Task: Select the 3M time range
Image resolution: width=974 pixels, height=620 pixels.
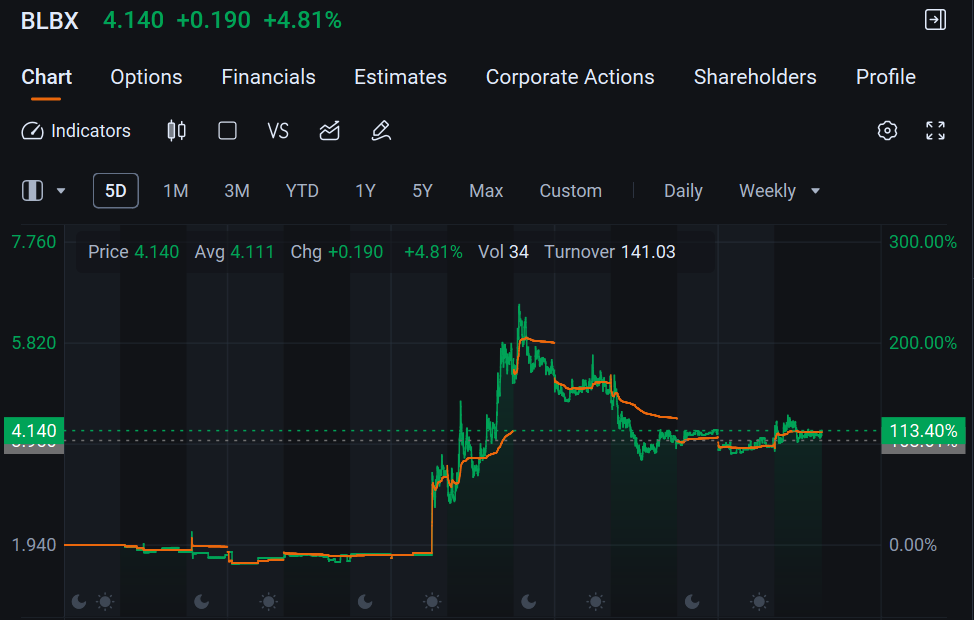Action: coord(237,191)
